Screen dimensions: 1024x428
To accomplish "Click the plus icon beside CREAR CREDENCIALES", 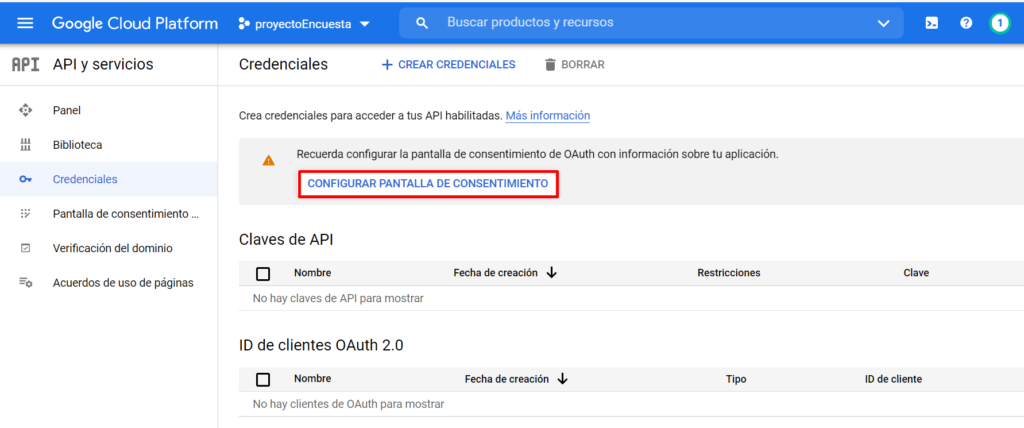I will [x=387, y=65].
